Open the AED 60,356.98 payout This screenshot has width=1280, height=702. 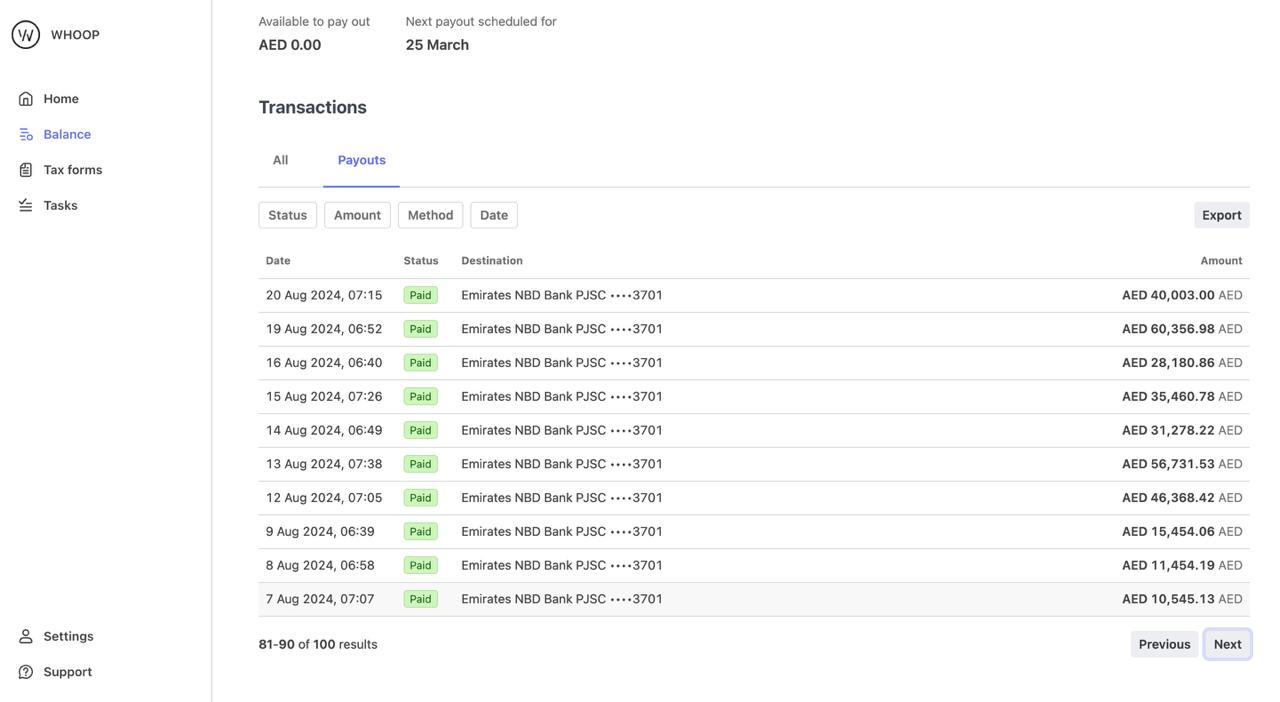tap(1167, 329)
